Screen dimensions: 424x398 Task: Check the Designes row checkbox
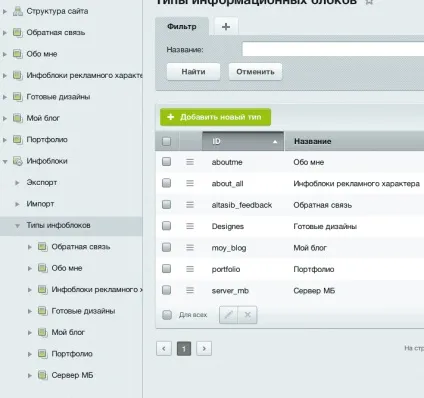coord(166,226)
